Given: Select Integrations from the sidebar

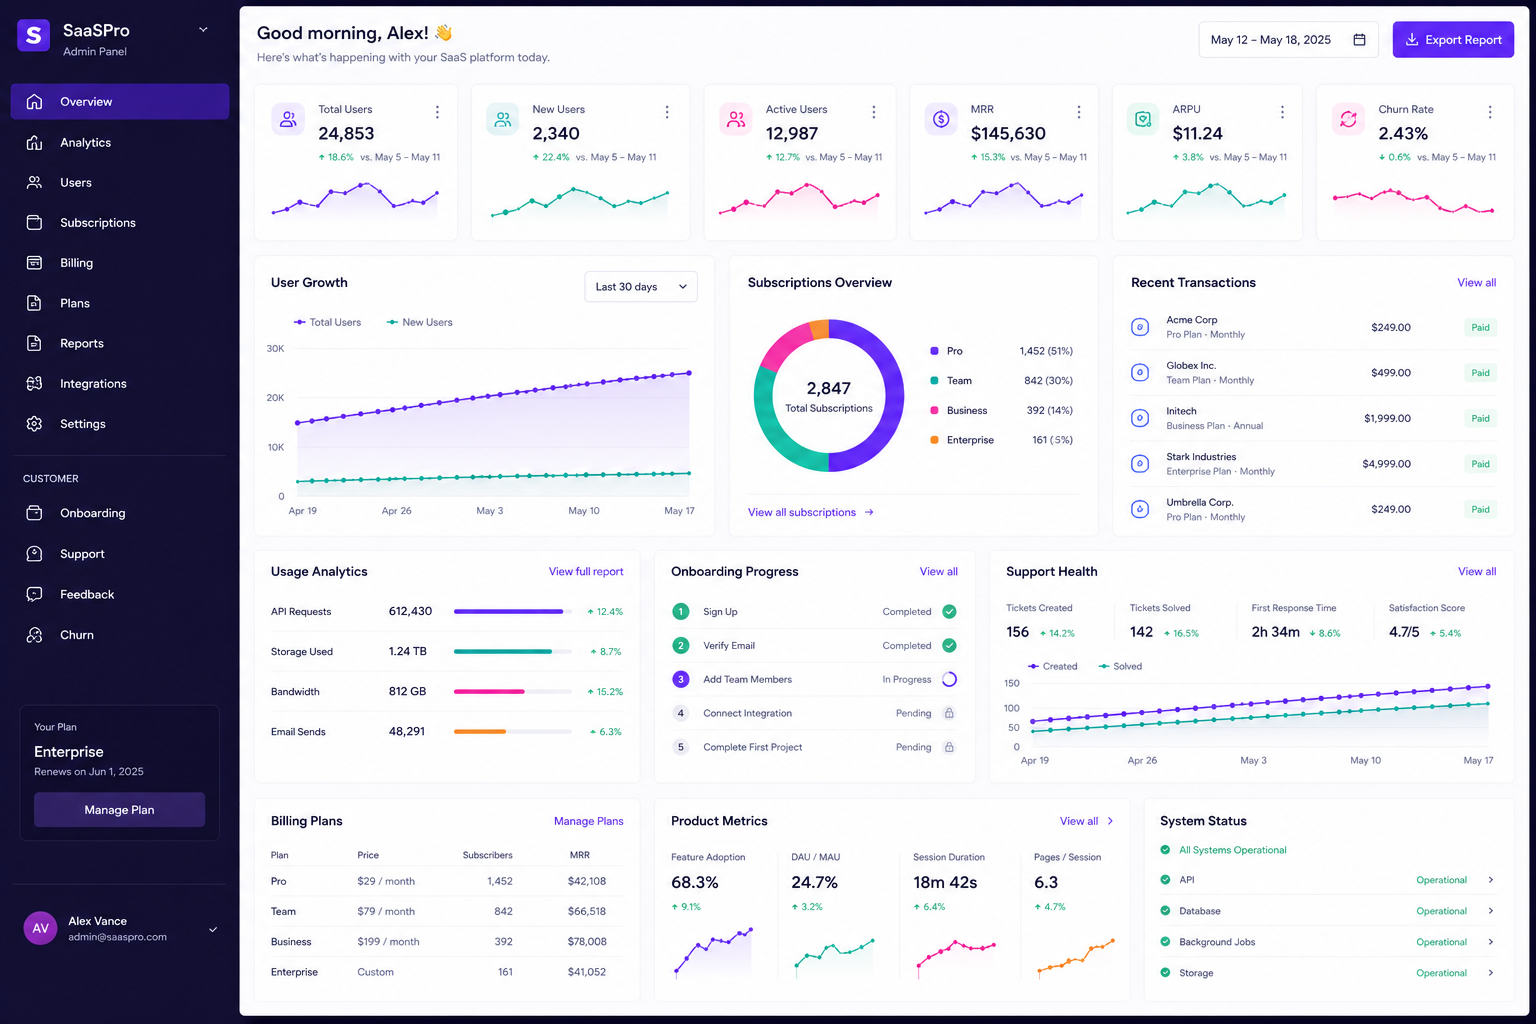Looking at the screenshot, I should point(120,384).
